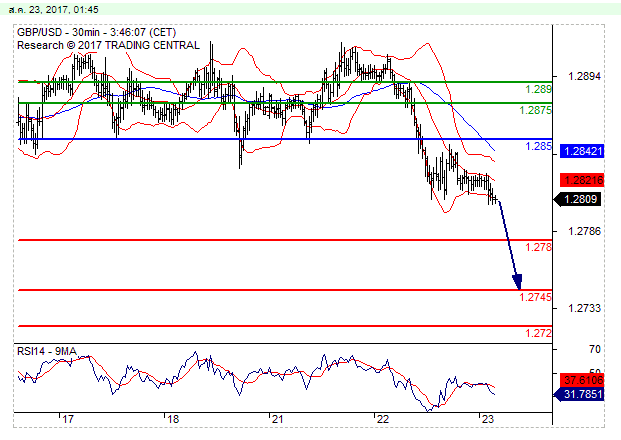This screenshot has width=621, height=440.
Task: Select the 'RSI14 - 9MA' indicator label
Action: pos(47,351)
